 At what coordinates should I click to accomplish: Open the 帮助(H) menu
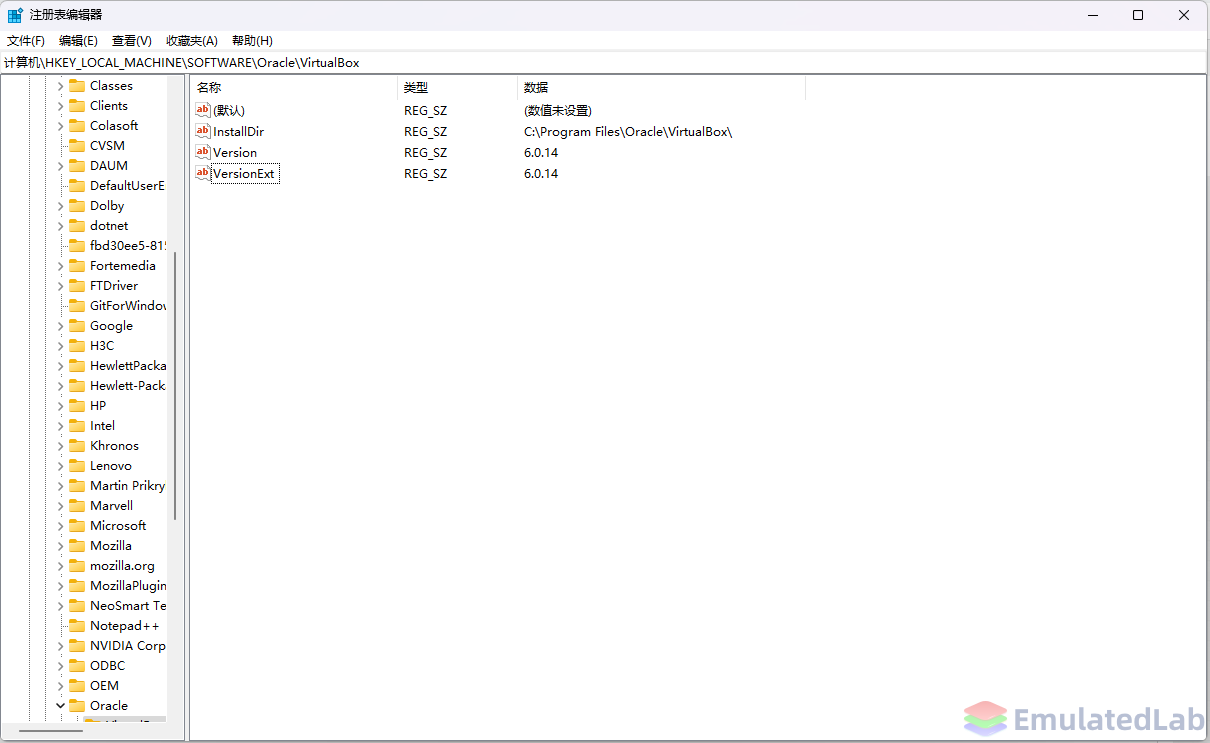252,41
